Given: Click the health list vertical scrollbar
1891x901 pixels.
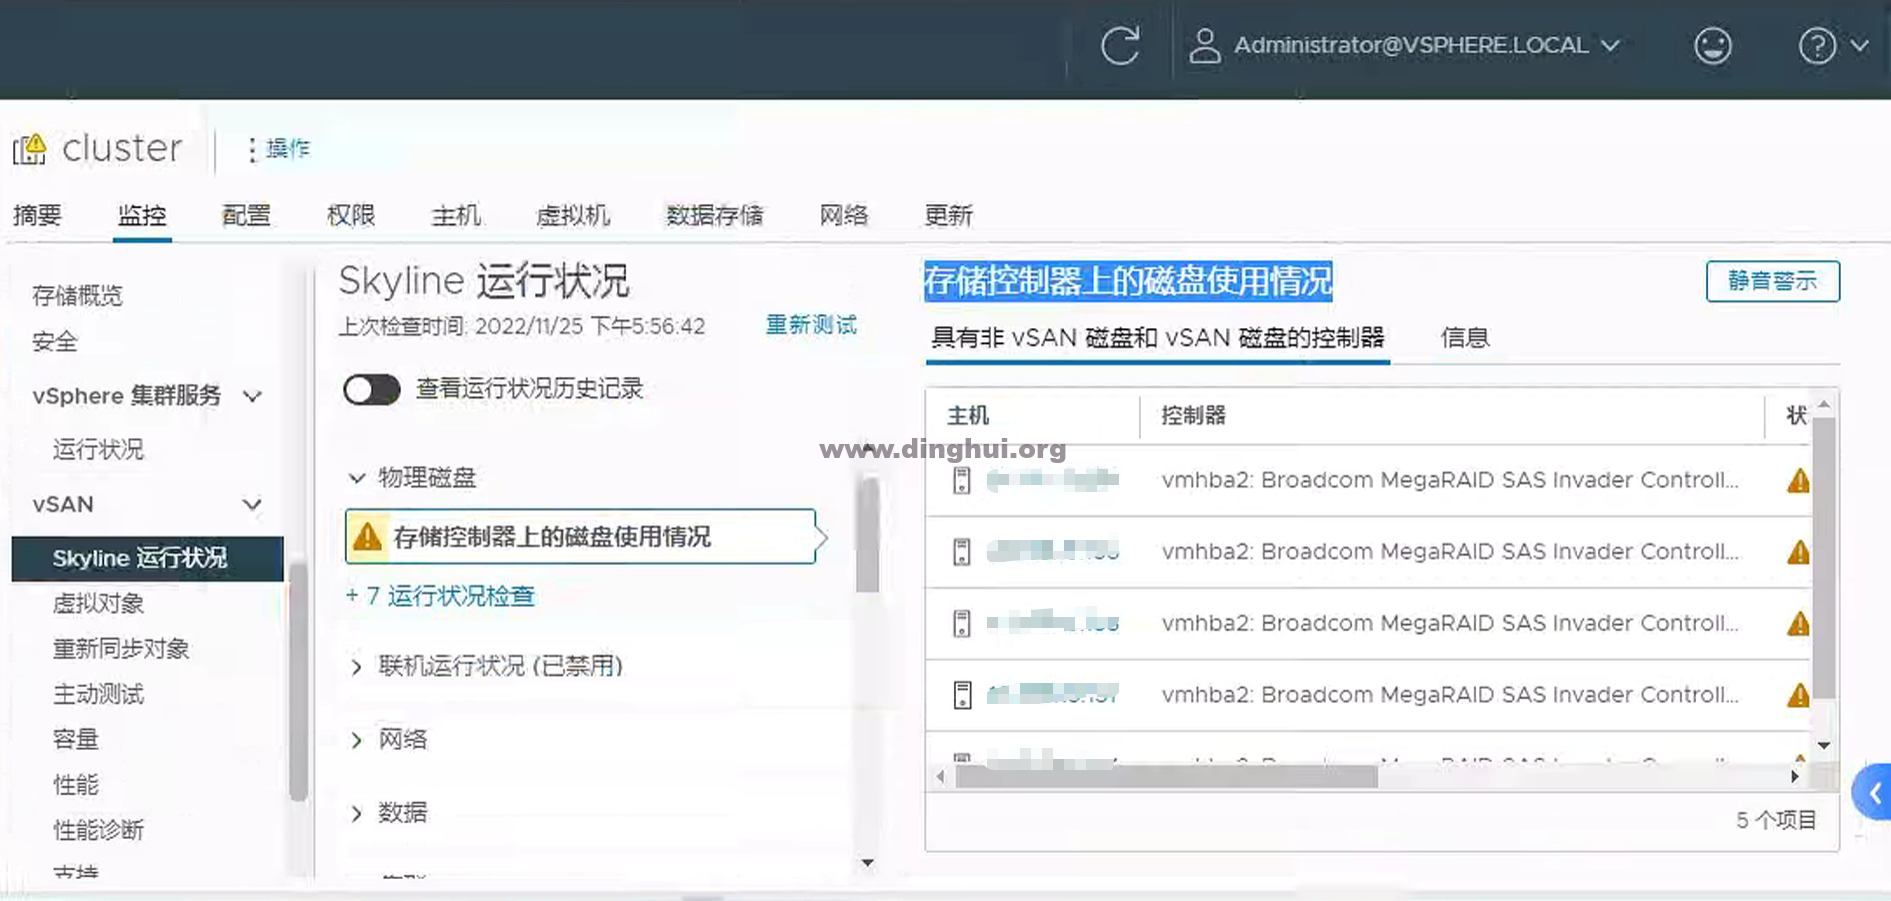Looking at the screenshot, I should point(868,535).
